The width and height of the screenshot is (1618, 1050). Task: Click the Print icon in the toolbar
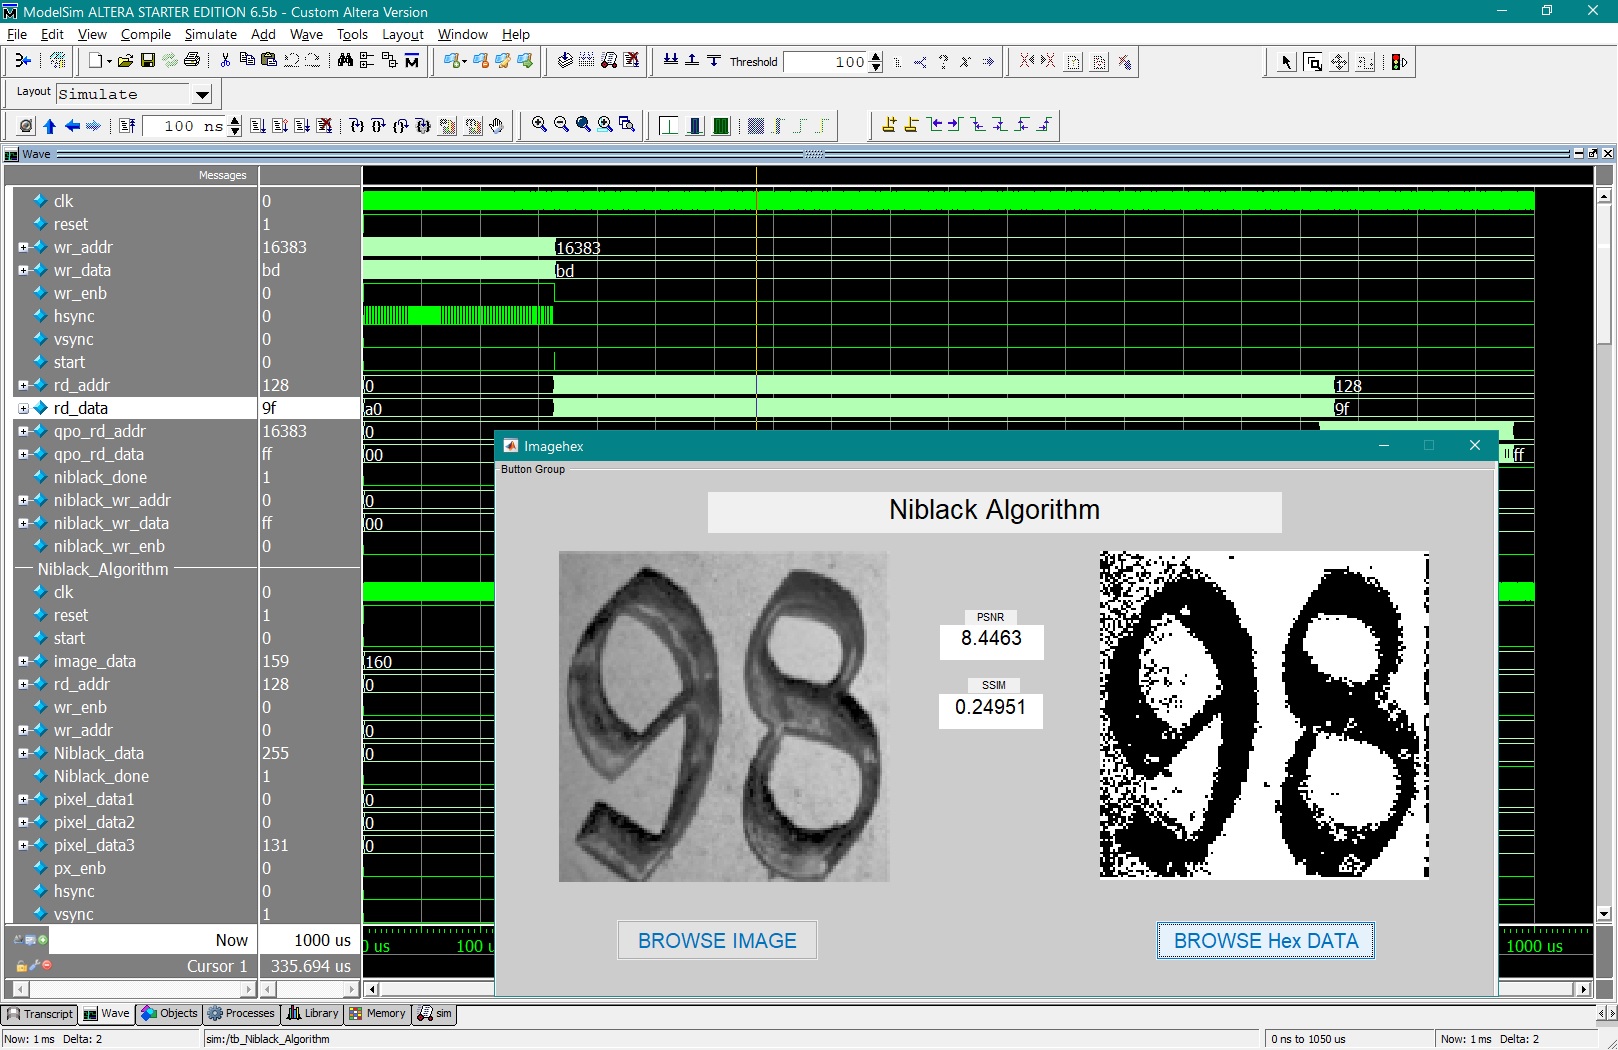tap(192, 61)
